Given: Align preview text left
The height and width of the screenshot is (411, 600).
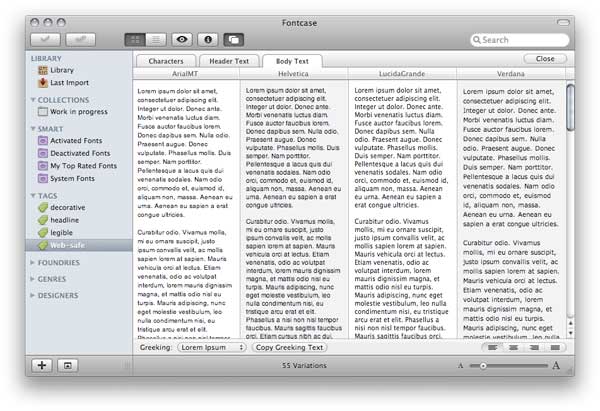Looking at the screenshot, I should coord(492,347).
